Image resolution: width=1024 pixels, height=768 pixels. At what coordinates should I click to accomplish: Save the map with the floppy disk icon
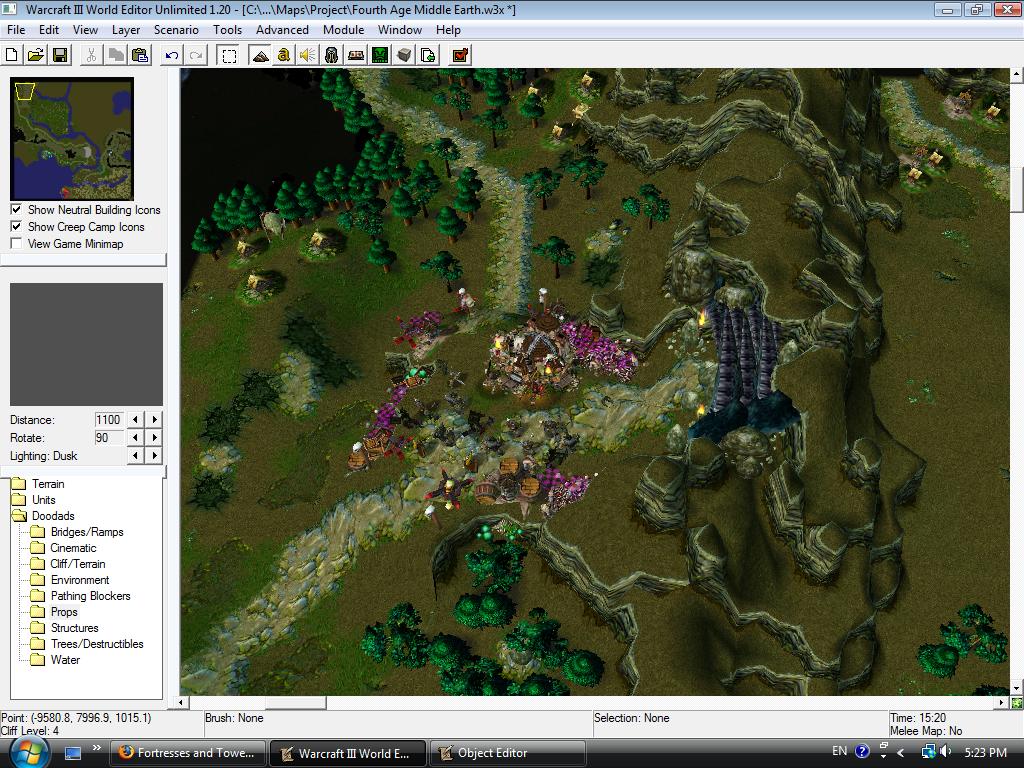pos(60,56)
